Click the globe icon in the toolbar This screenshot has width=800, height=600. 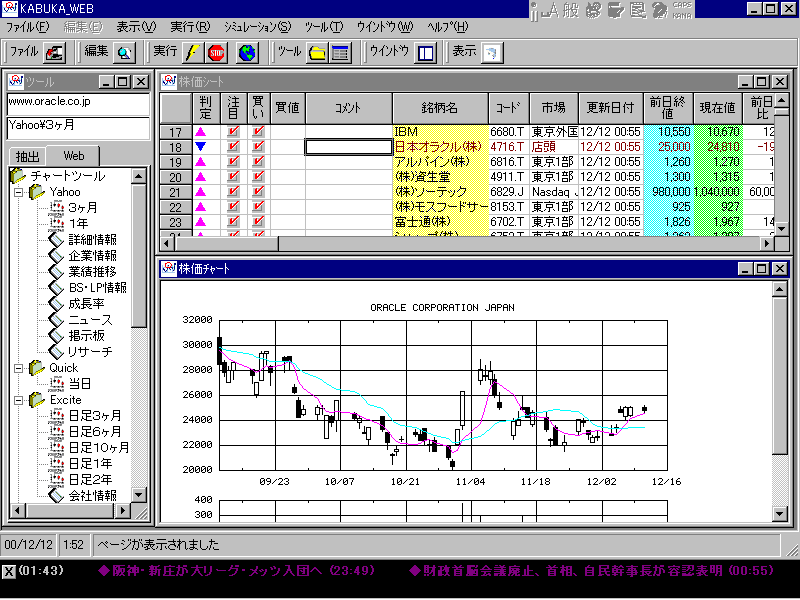[247, 53]
